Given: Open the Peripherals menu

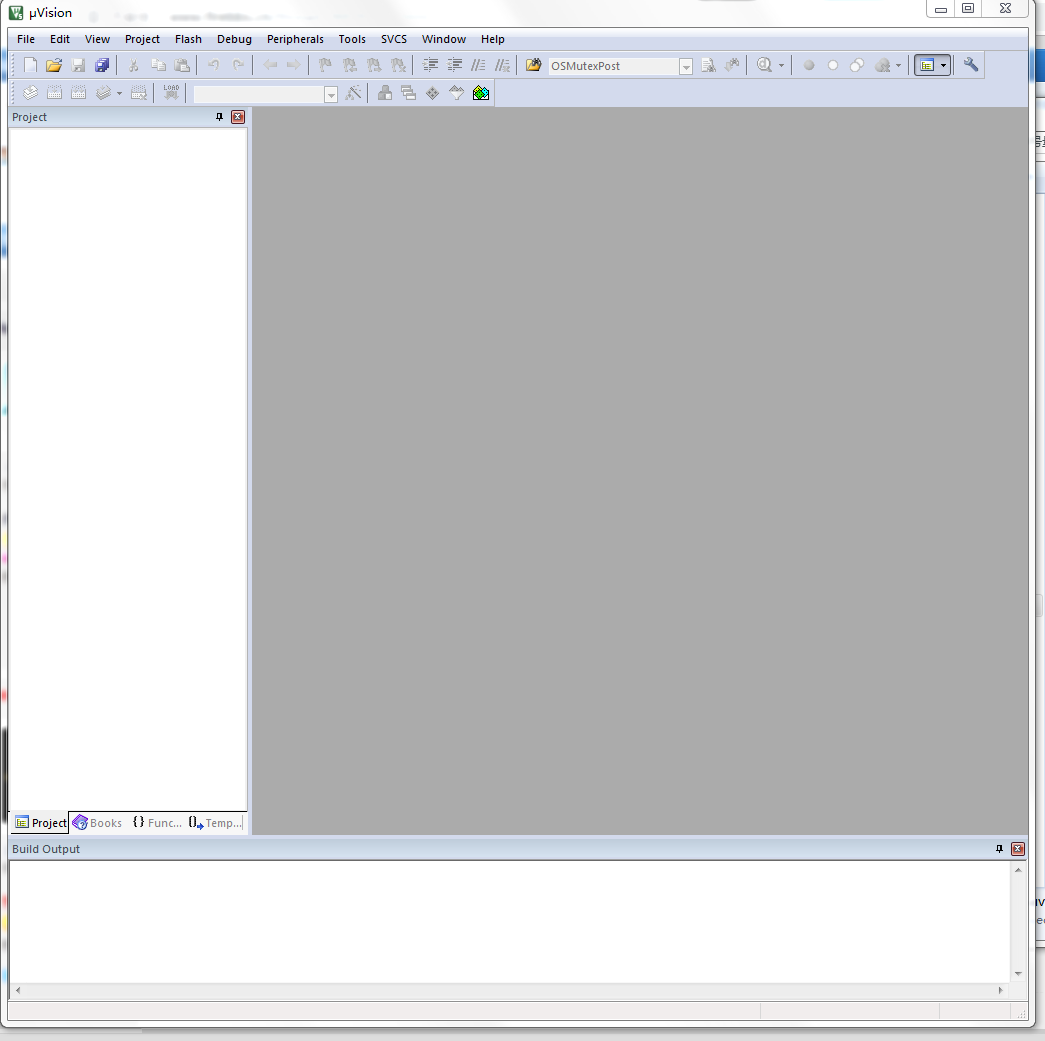Looking at the screenshot, I should point(295,39).
